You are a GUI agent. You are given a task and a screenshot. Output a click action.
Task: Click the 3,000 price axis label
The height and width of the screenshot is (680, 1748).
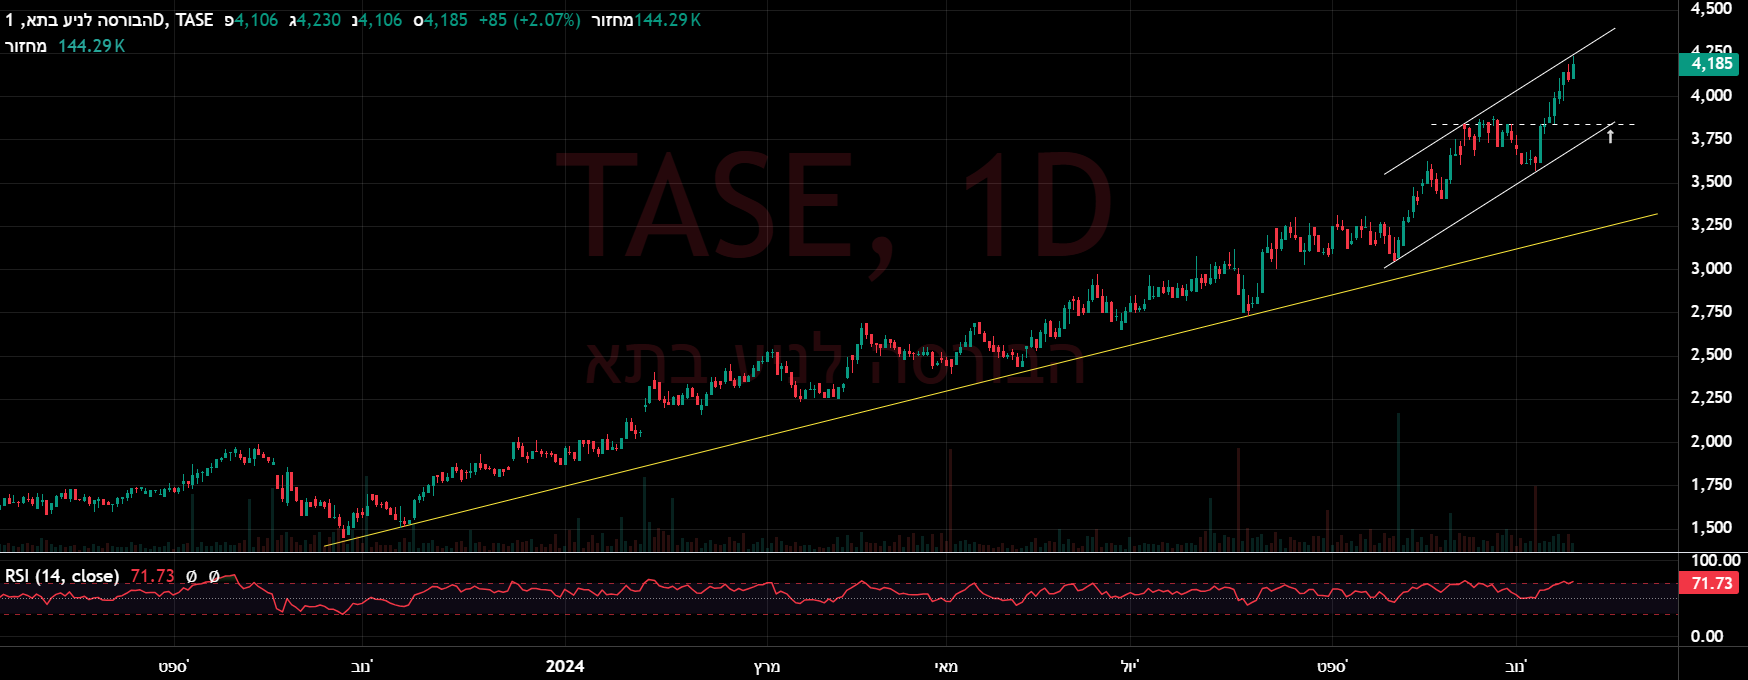click(x=1711, y=268)
